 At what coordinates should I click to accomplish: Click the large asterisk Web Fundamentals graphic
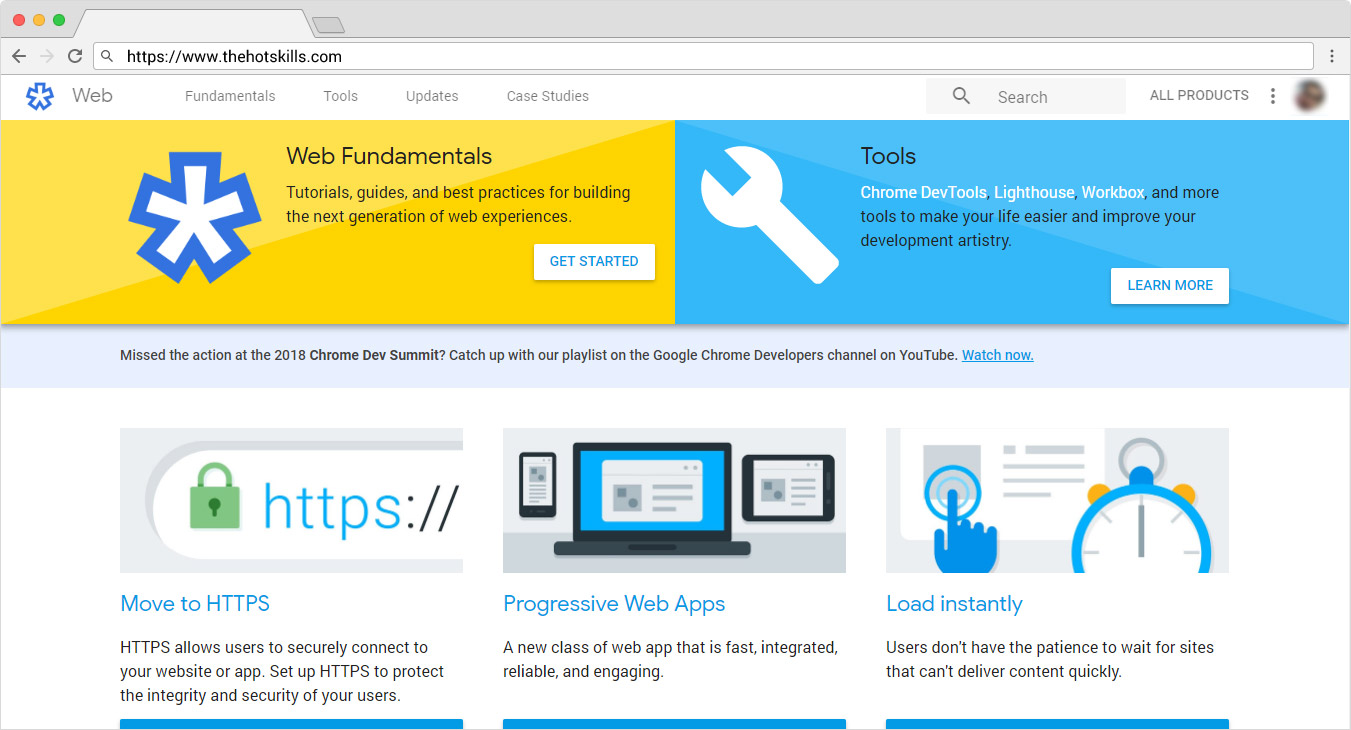pos(195,217)
